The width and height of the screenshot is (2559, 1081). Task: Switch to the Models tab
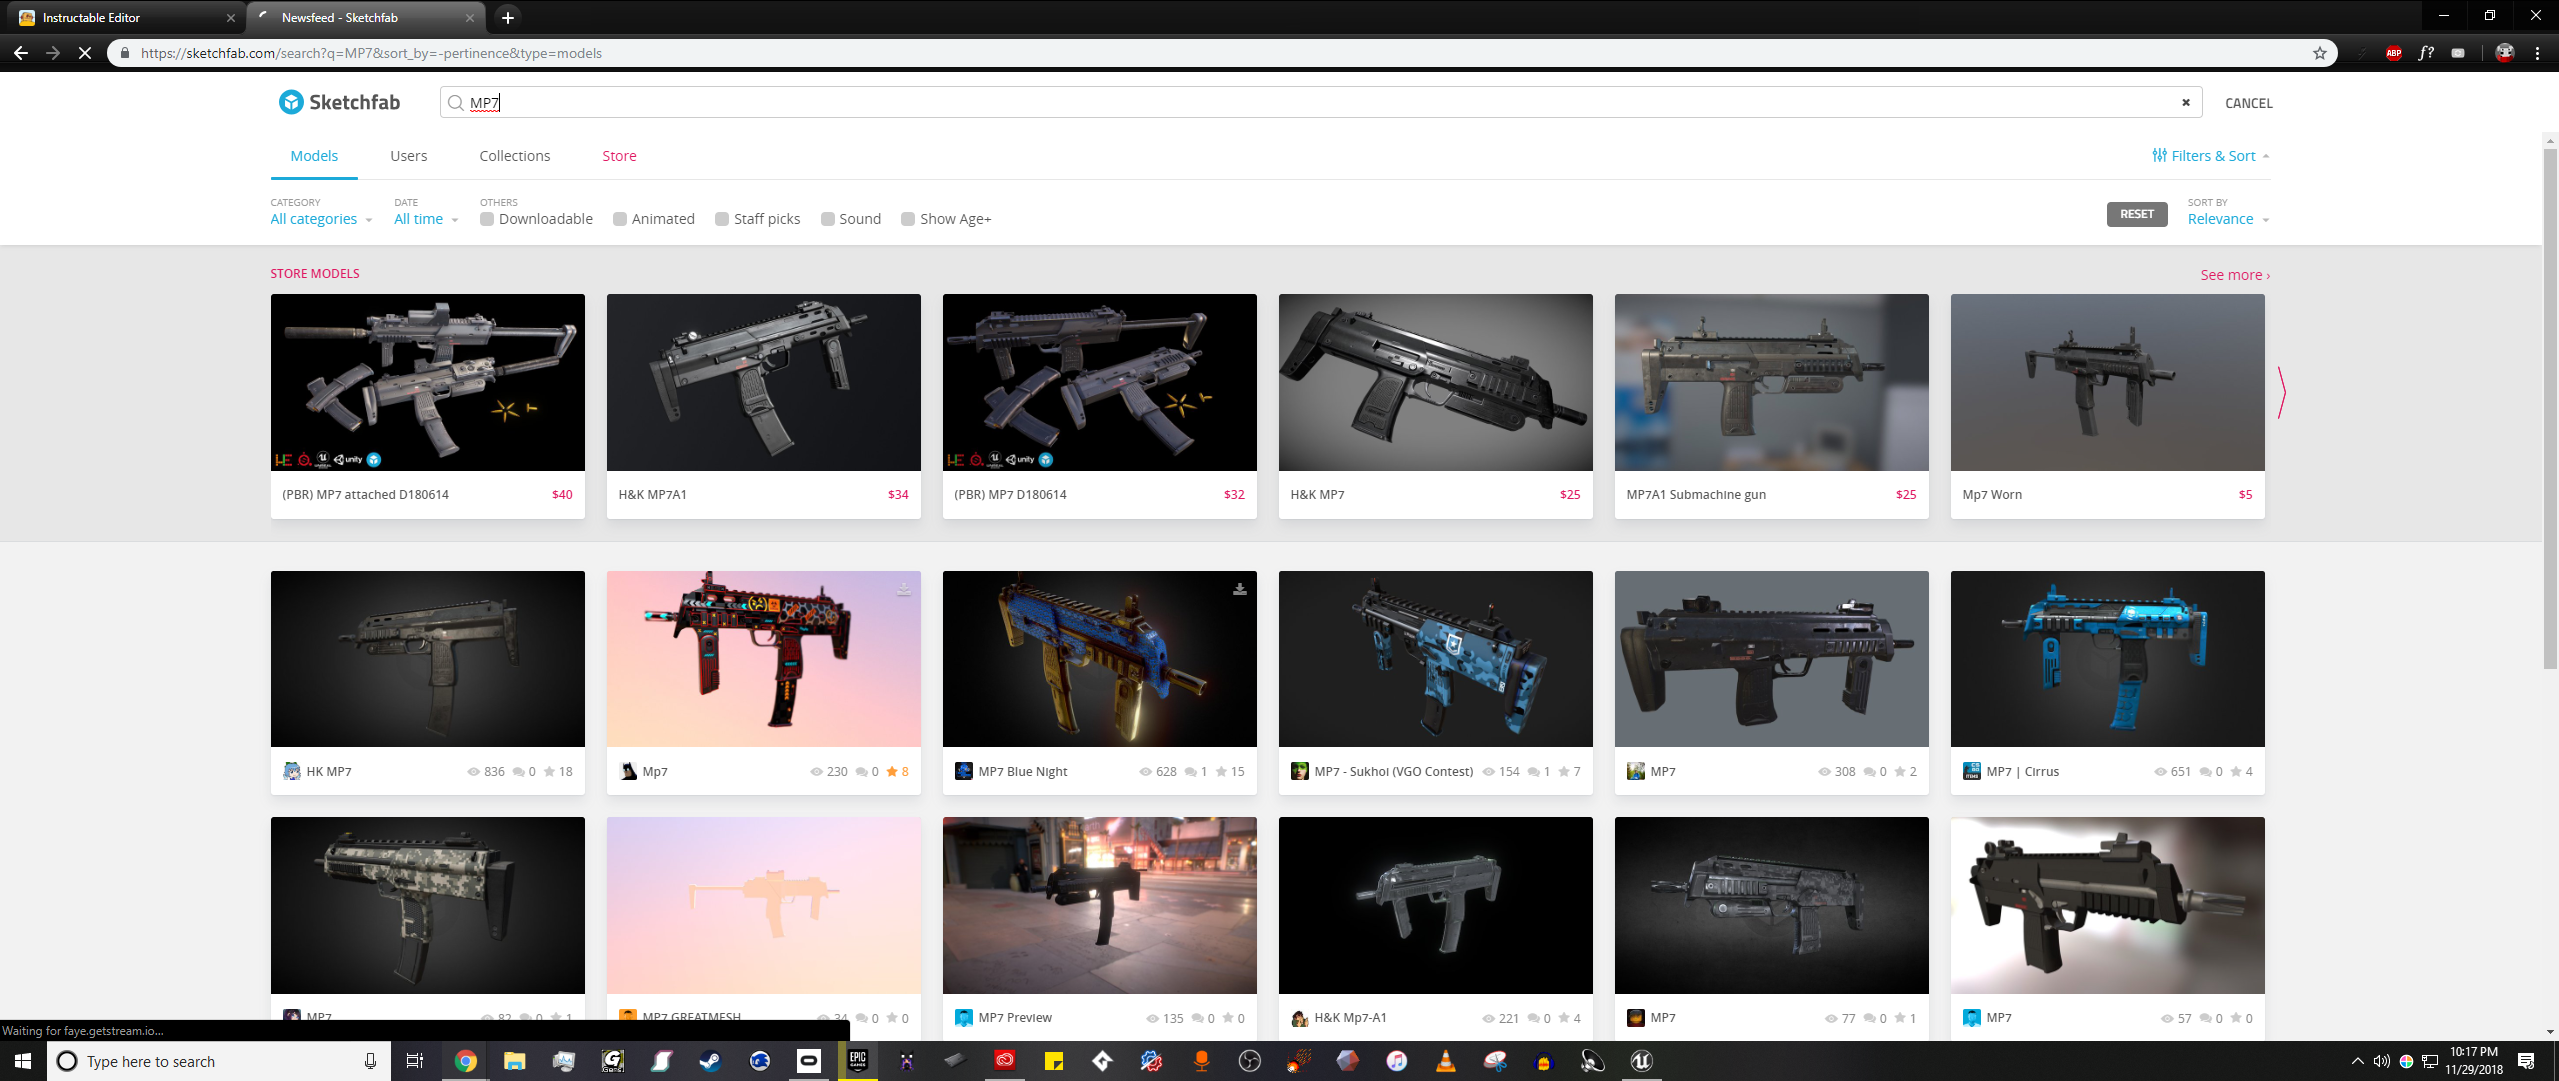click(314, 156)
